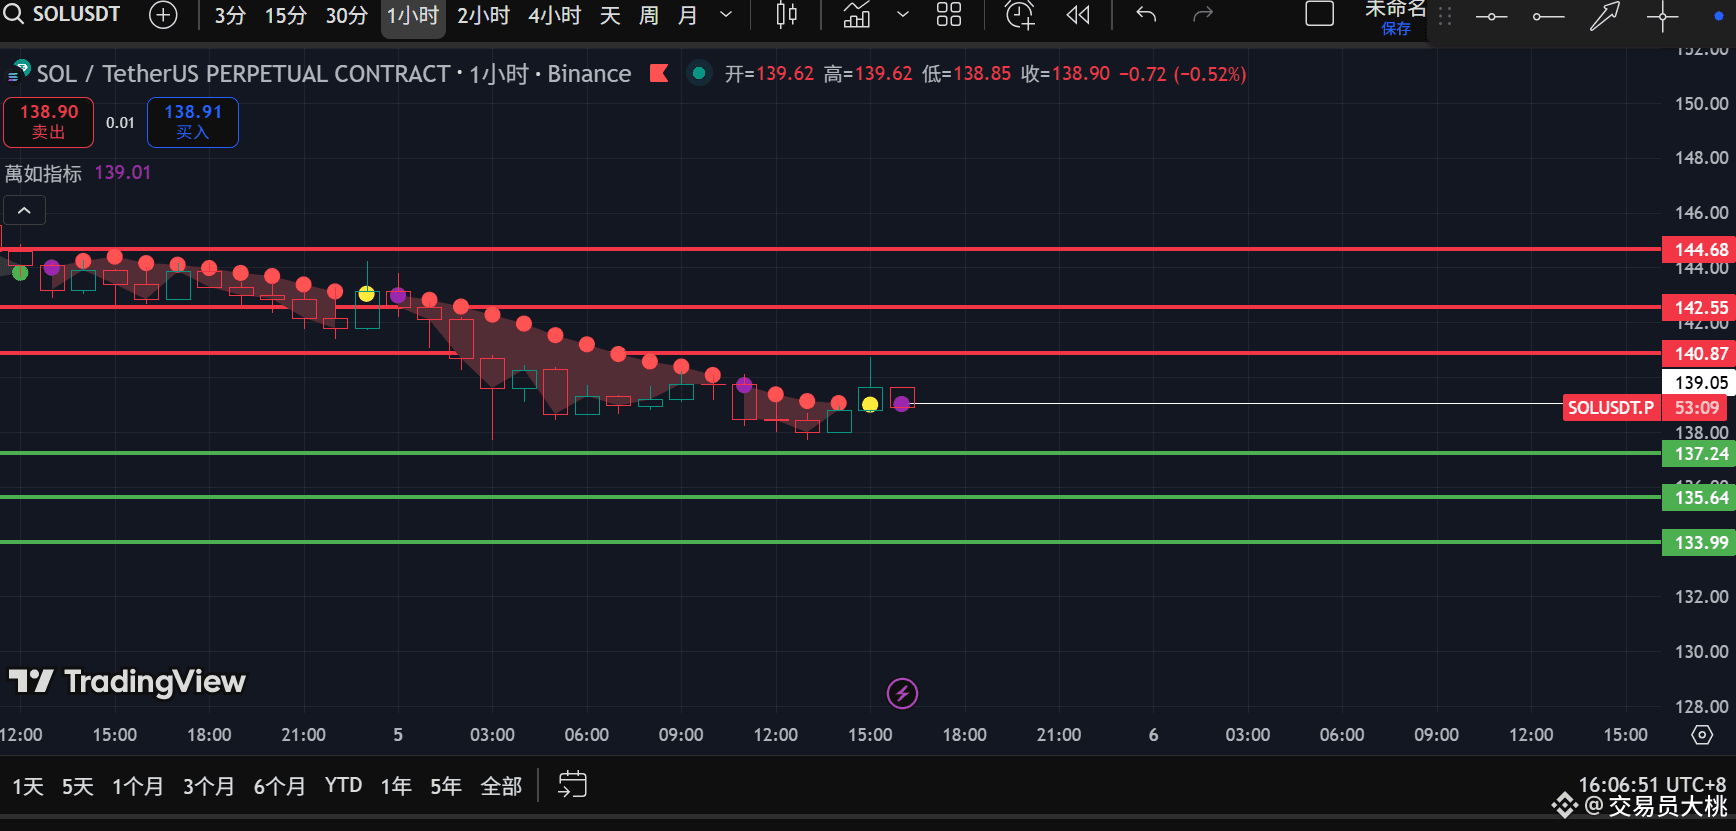1736x831 pixels.
Task: Collapse the indicator legend chevron
Action: [24, 211]
